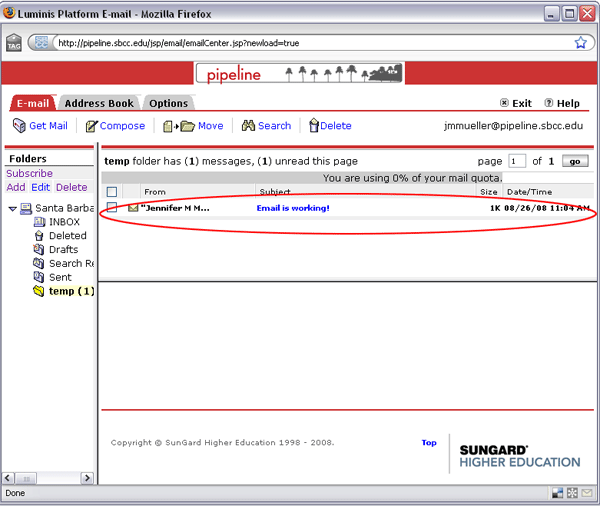Collapse the Santa Barbara mailbox tree

tap(12, 208)
